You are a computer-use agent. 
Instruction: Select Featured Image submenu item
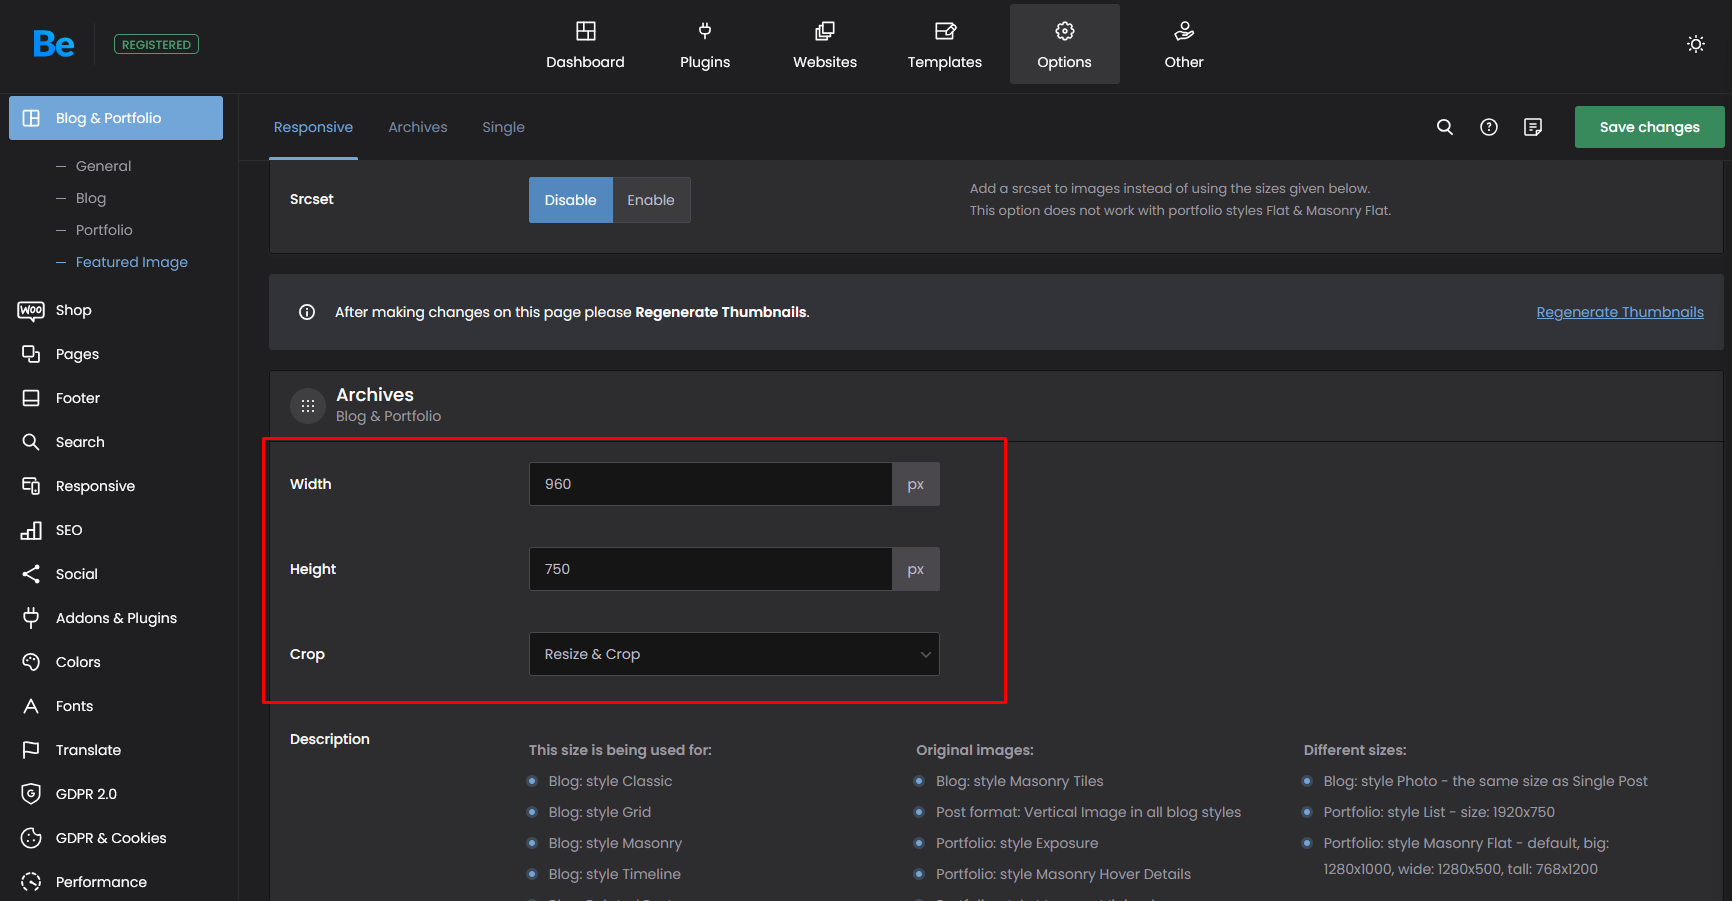(x=132, y=262)
